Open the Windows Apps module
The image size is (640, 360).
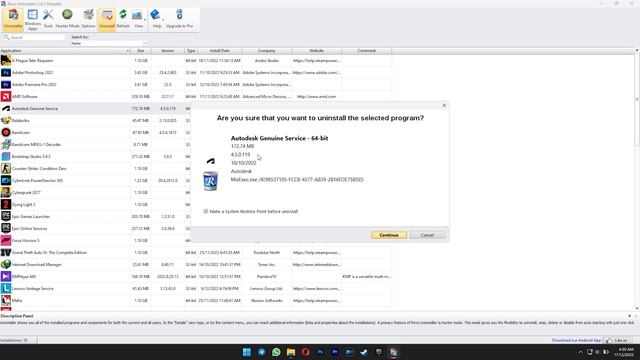coord(33,19)
